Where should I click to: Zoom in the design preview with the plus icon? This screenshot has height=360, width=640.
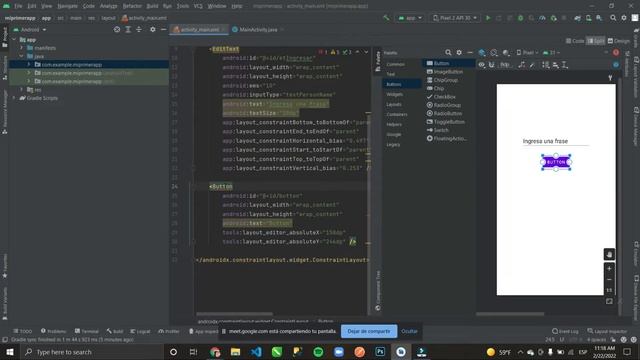click(x=609, y=269)
